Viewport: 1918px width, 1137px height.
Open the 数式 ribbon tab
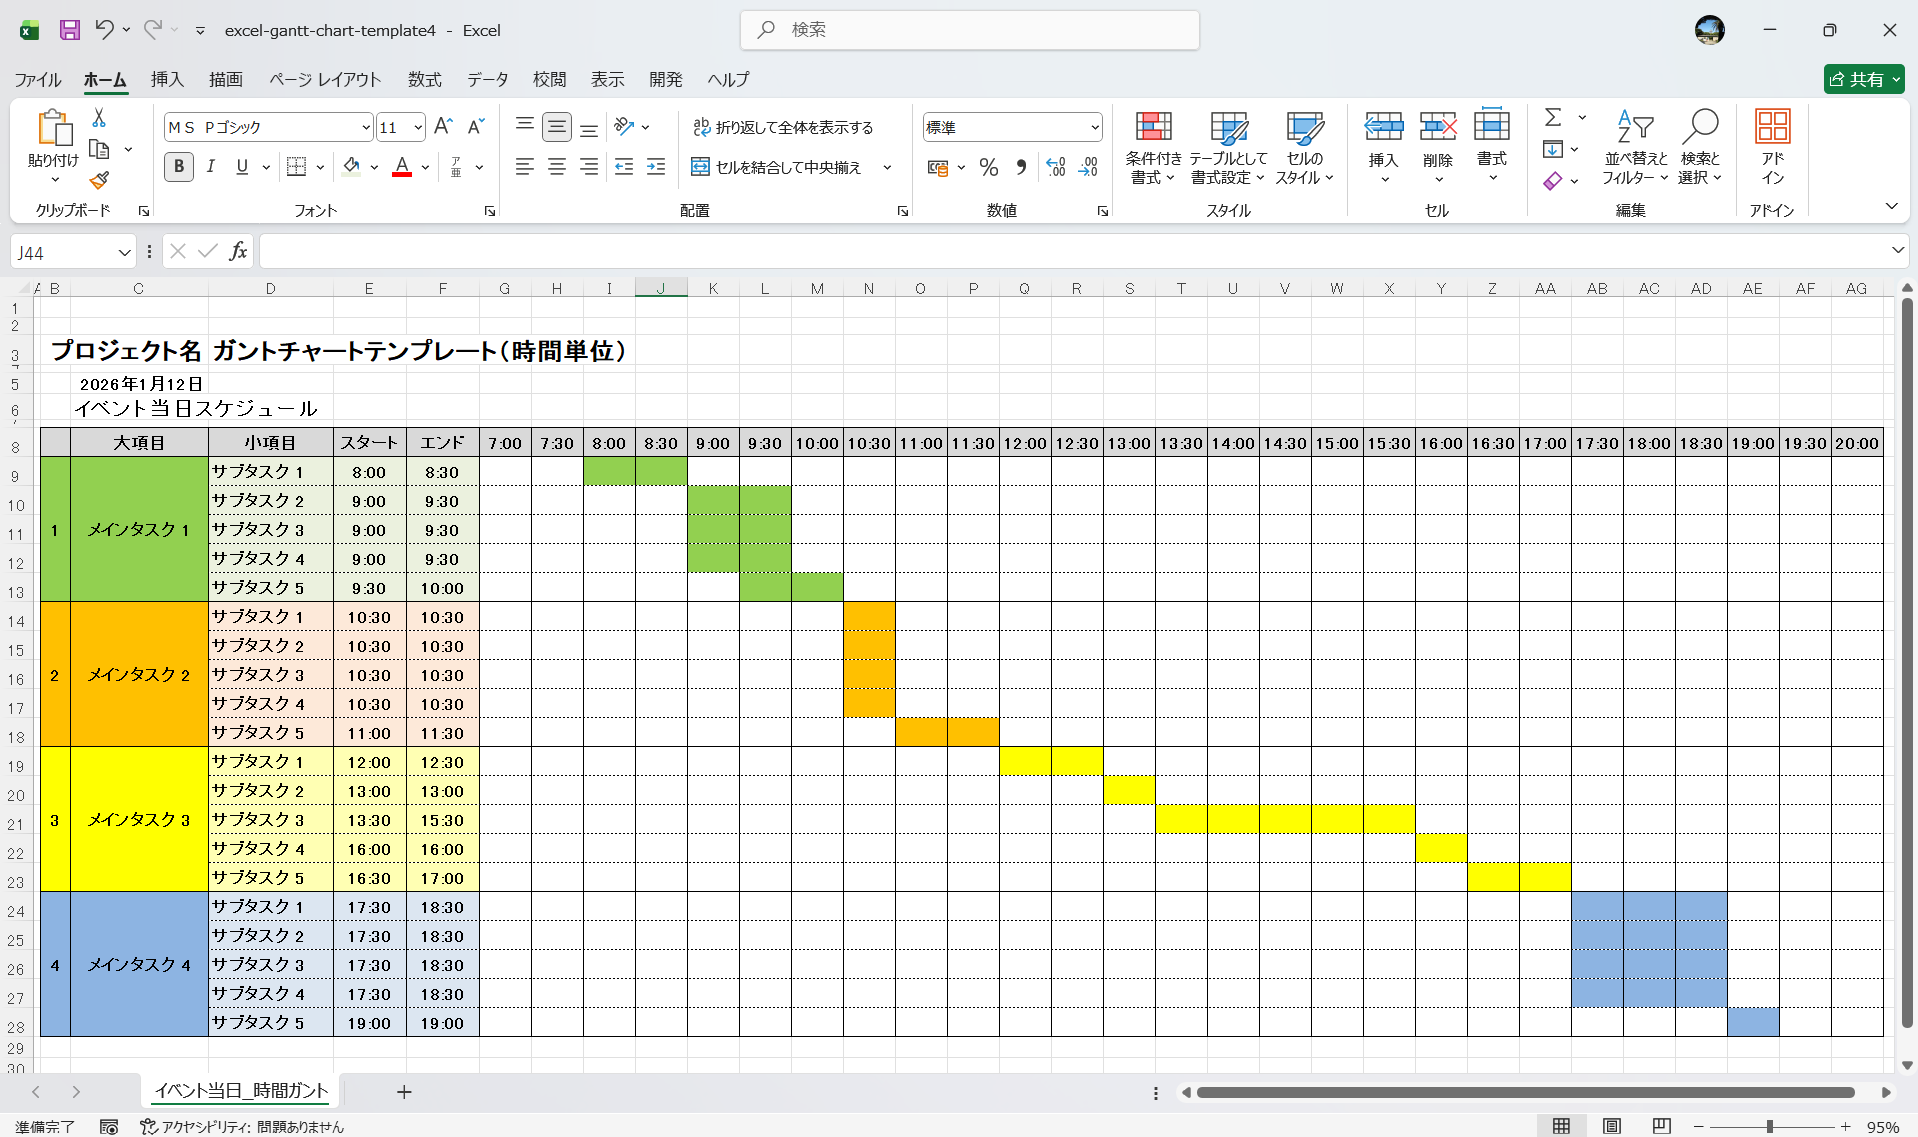click(x=424, y=79)
